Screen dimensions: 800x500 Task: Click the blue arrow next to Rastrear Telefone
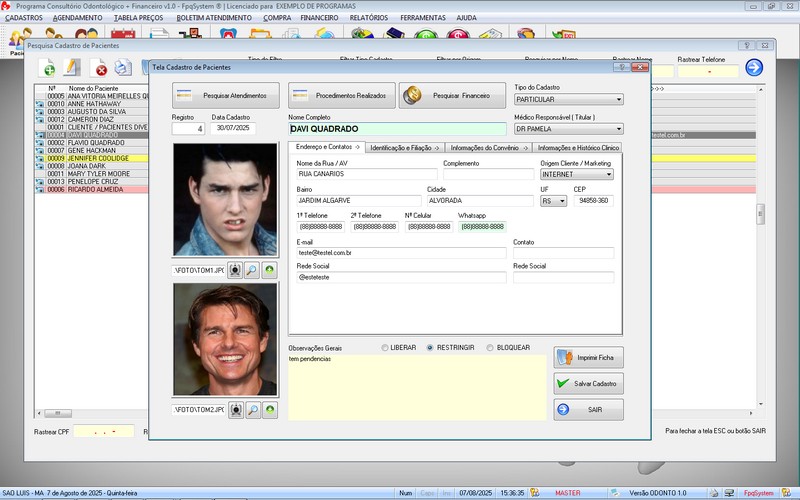click(x=754, y=68)
